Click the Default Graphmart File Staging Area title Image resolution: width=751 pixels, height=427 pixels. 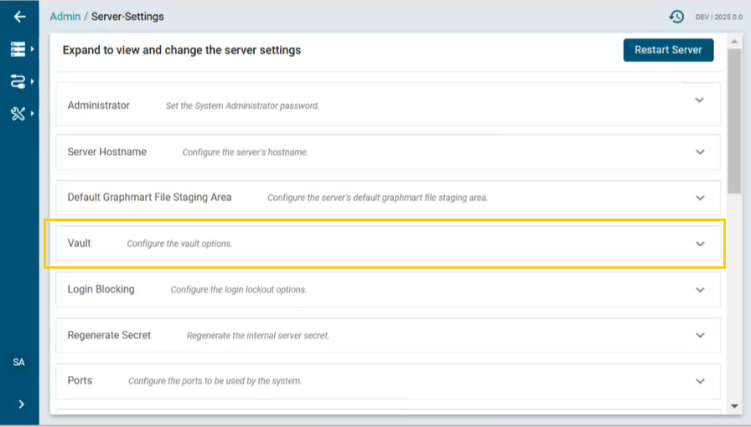(149, 197)
